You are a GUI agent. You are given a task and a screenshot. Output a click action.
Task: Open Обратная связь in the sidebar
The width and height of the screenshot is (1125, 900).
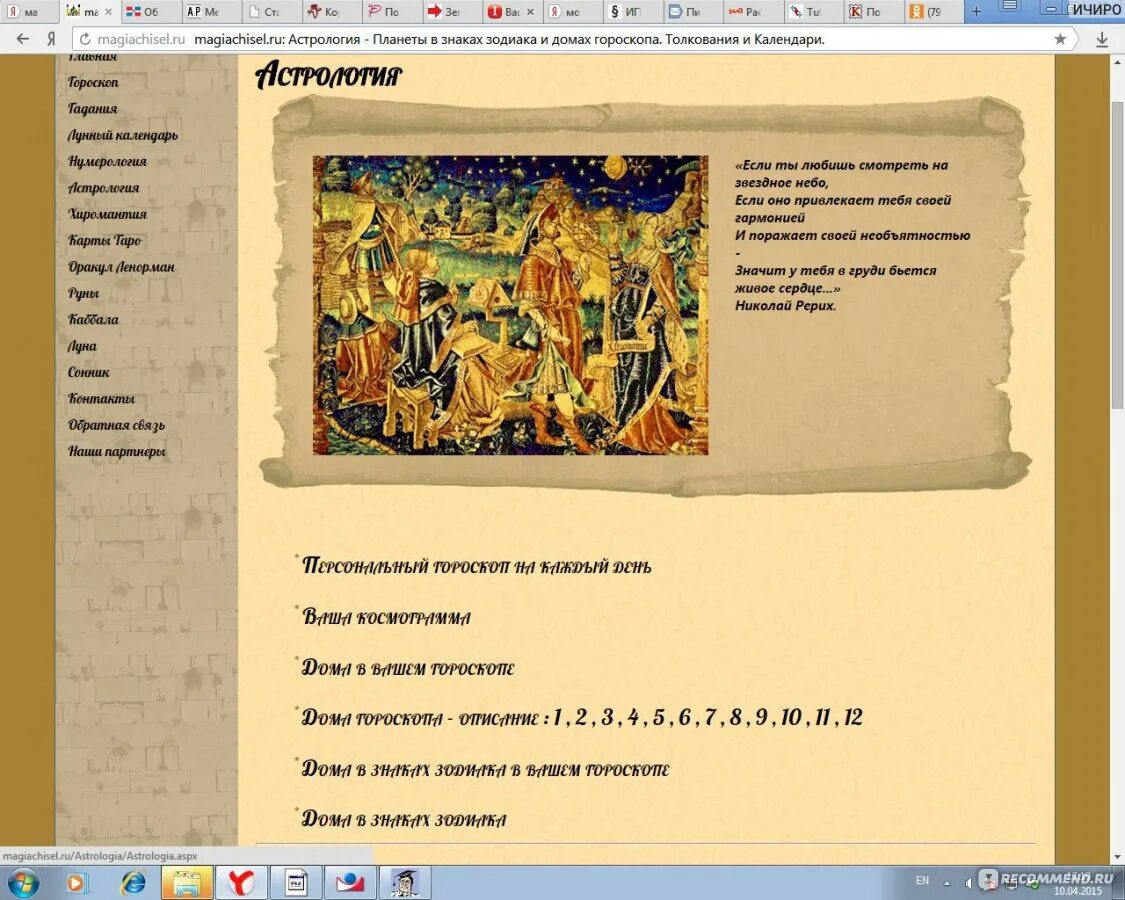point(116,425)
